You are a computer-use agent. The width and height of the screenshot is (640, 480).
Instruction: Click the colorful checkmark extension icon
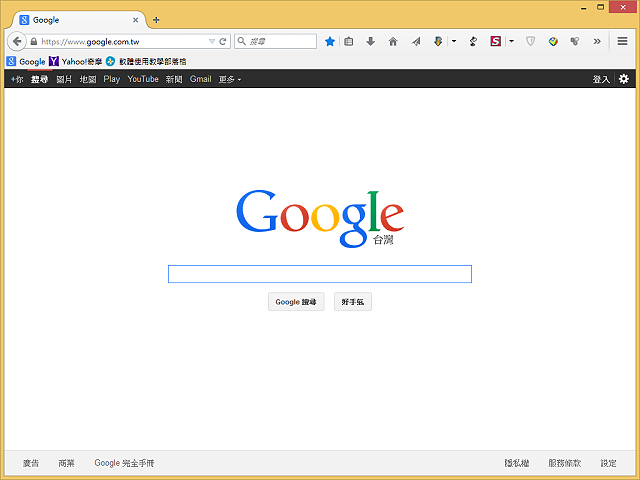pos(553,41)
